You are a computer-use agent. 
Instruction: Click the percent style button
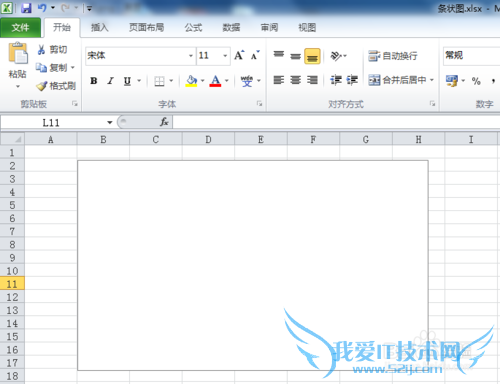(x=476, y=81)
